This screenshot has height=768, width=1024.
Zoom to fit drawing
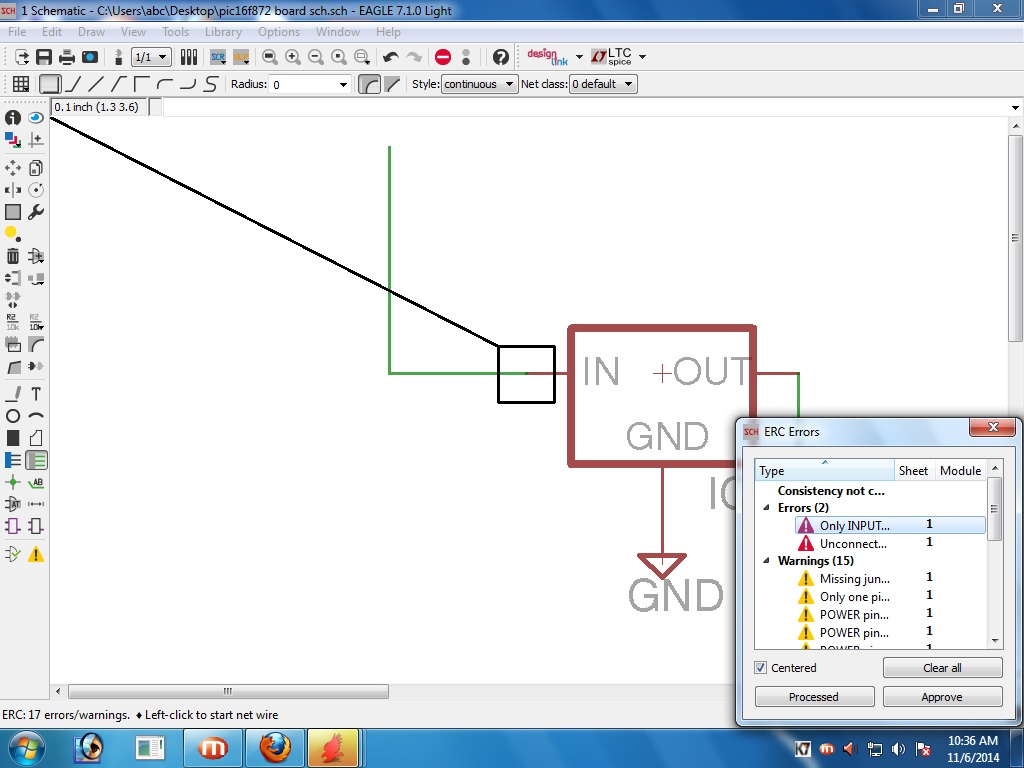click(x=269, y=57)
